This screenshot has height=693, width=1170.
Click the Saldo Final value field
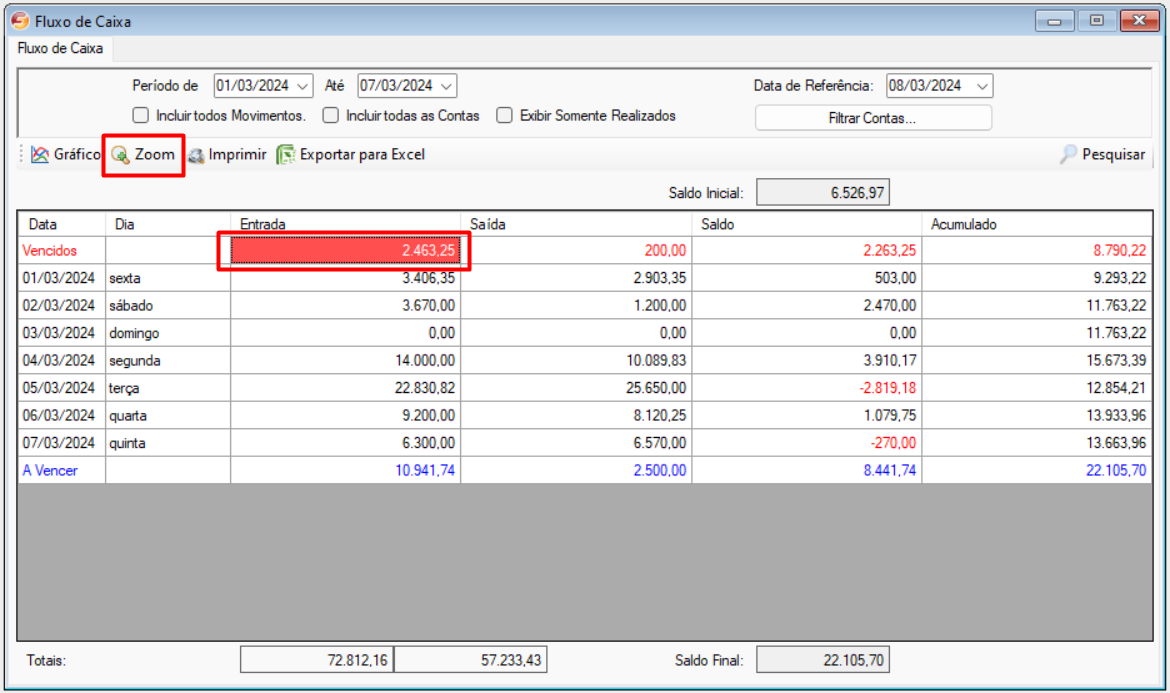pyautogui.click(x=823, y=660)
